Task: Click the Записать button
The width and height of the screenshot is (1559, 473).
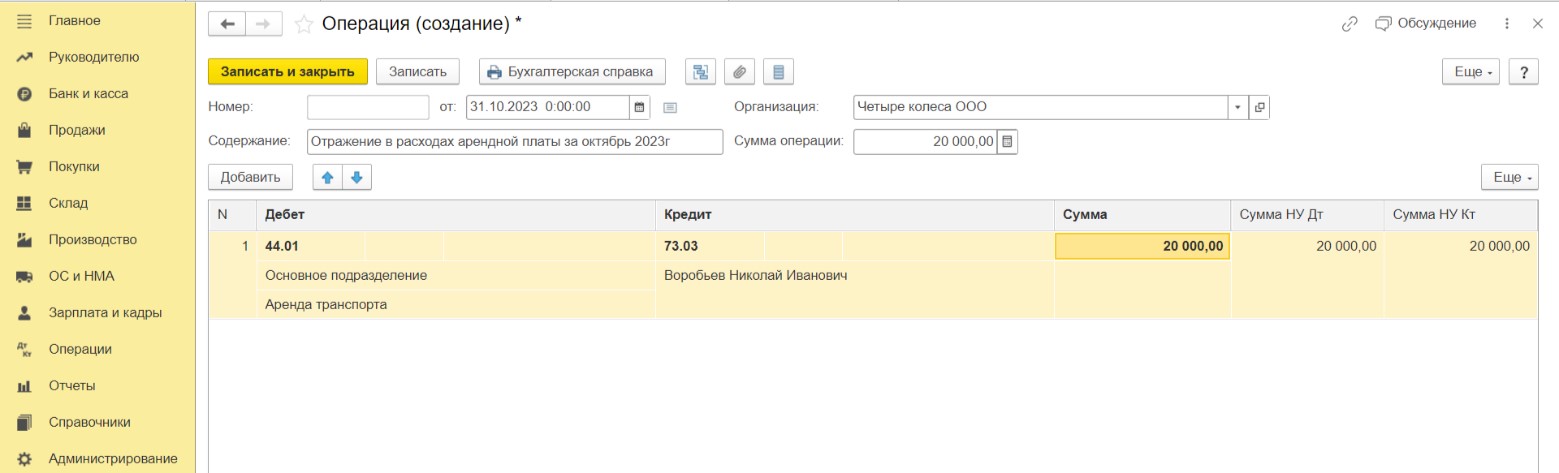Action: [x=417, y=71]
